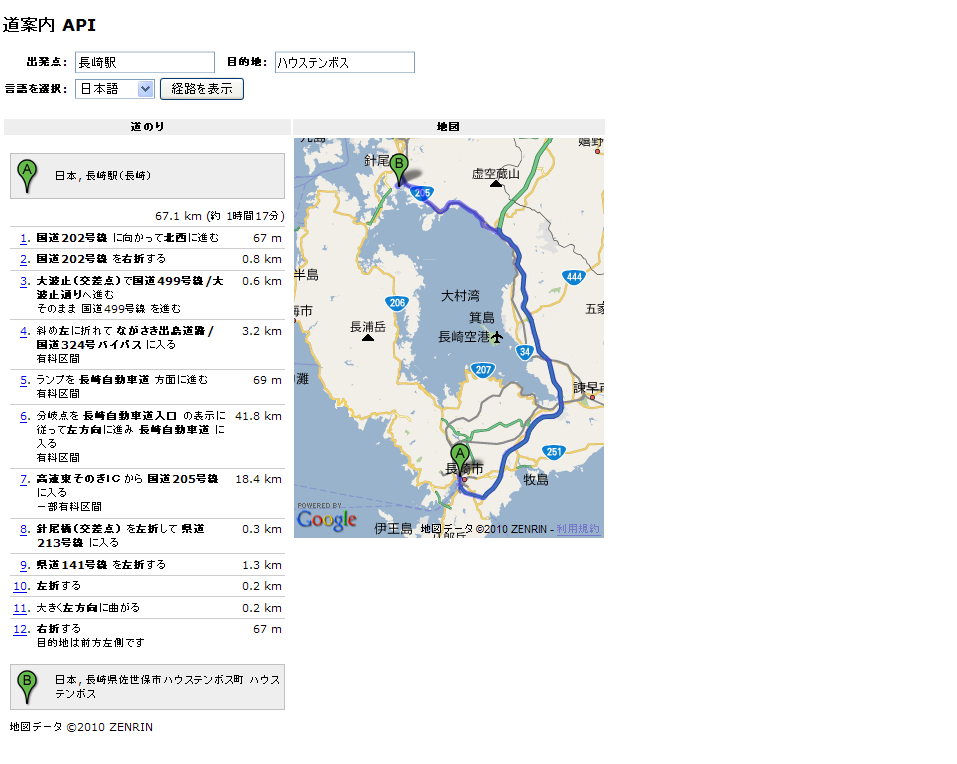Click the 出発点 input field containing 長崎駅
957x764 pixels.
[x=145, y=62]
